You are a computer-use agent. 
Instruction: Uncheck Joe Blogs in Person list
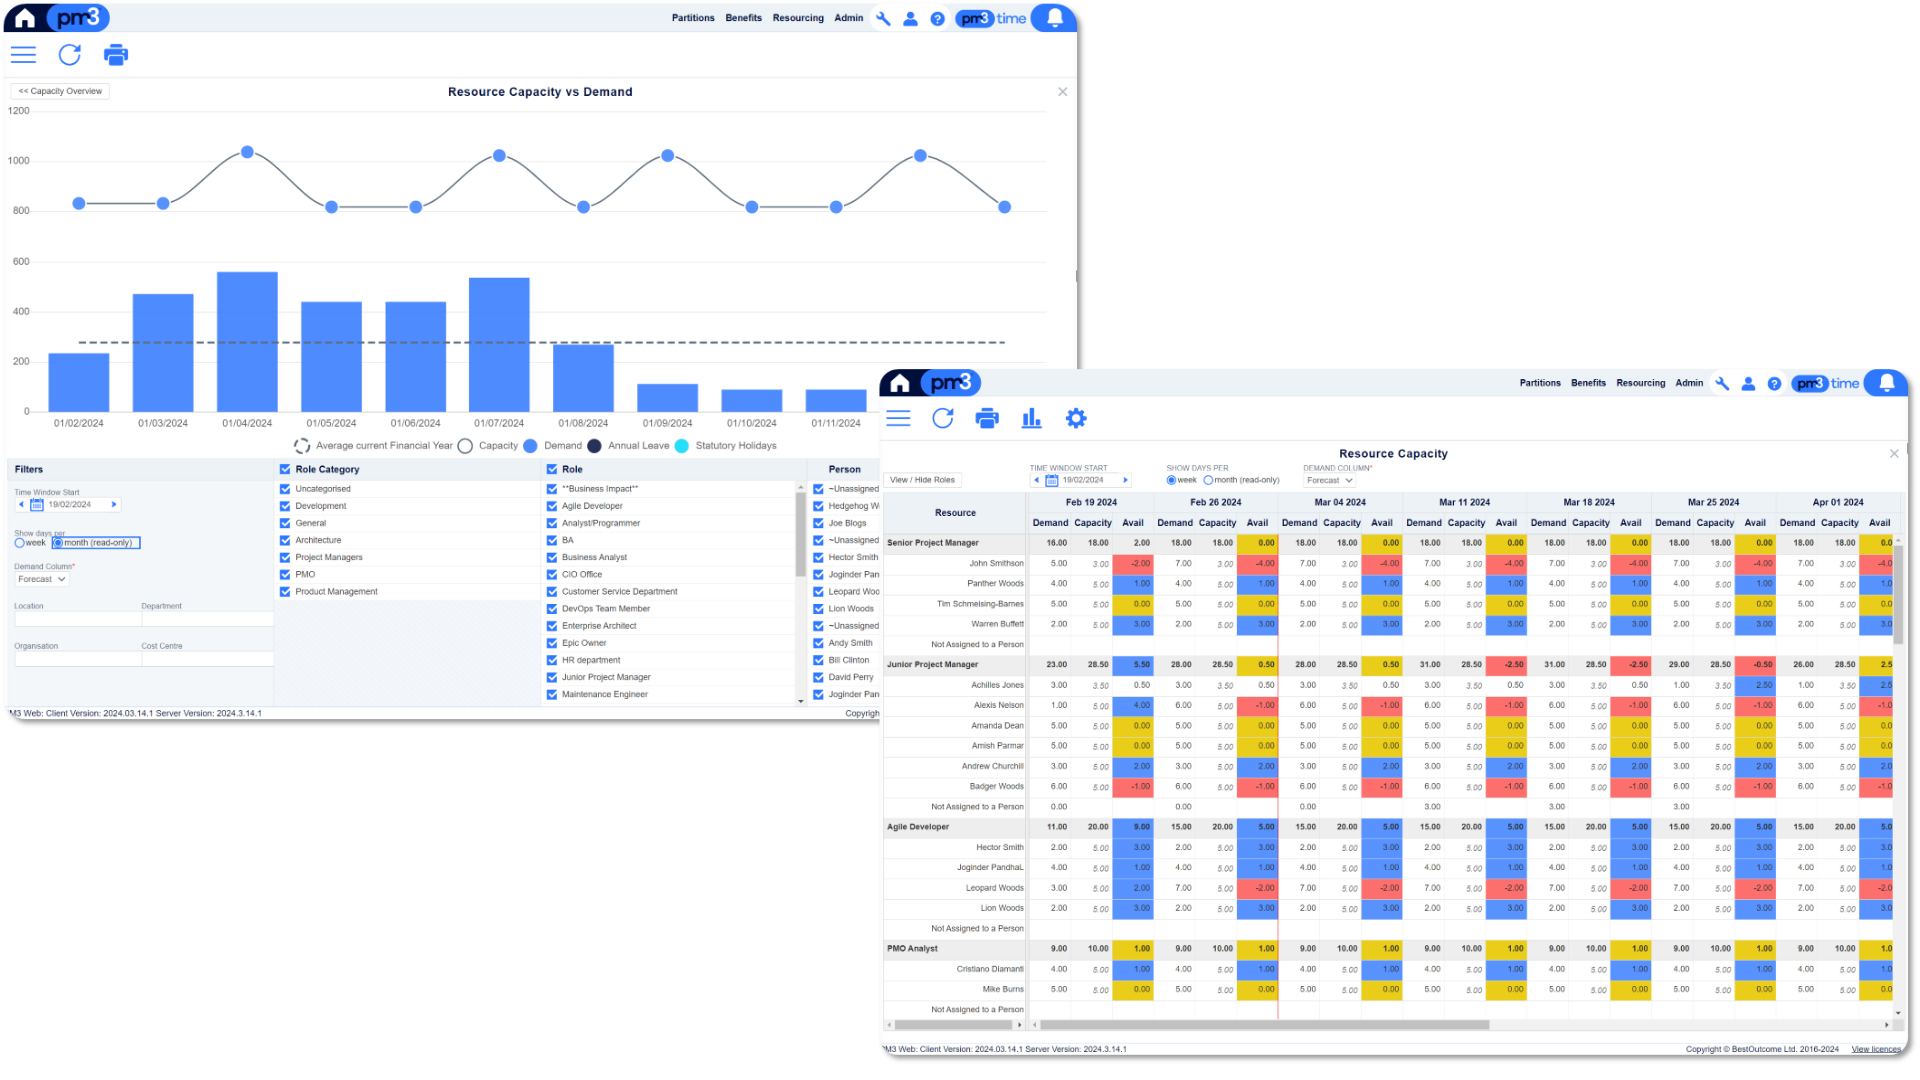(x=818, y=523)
